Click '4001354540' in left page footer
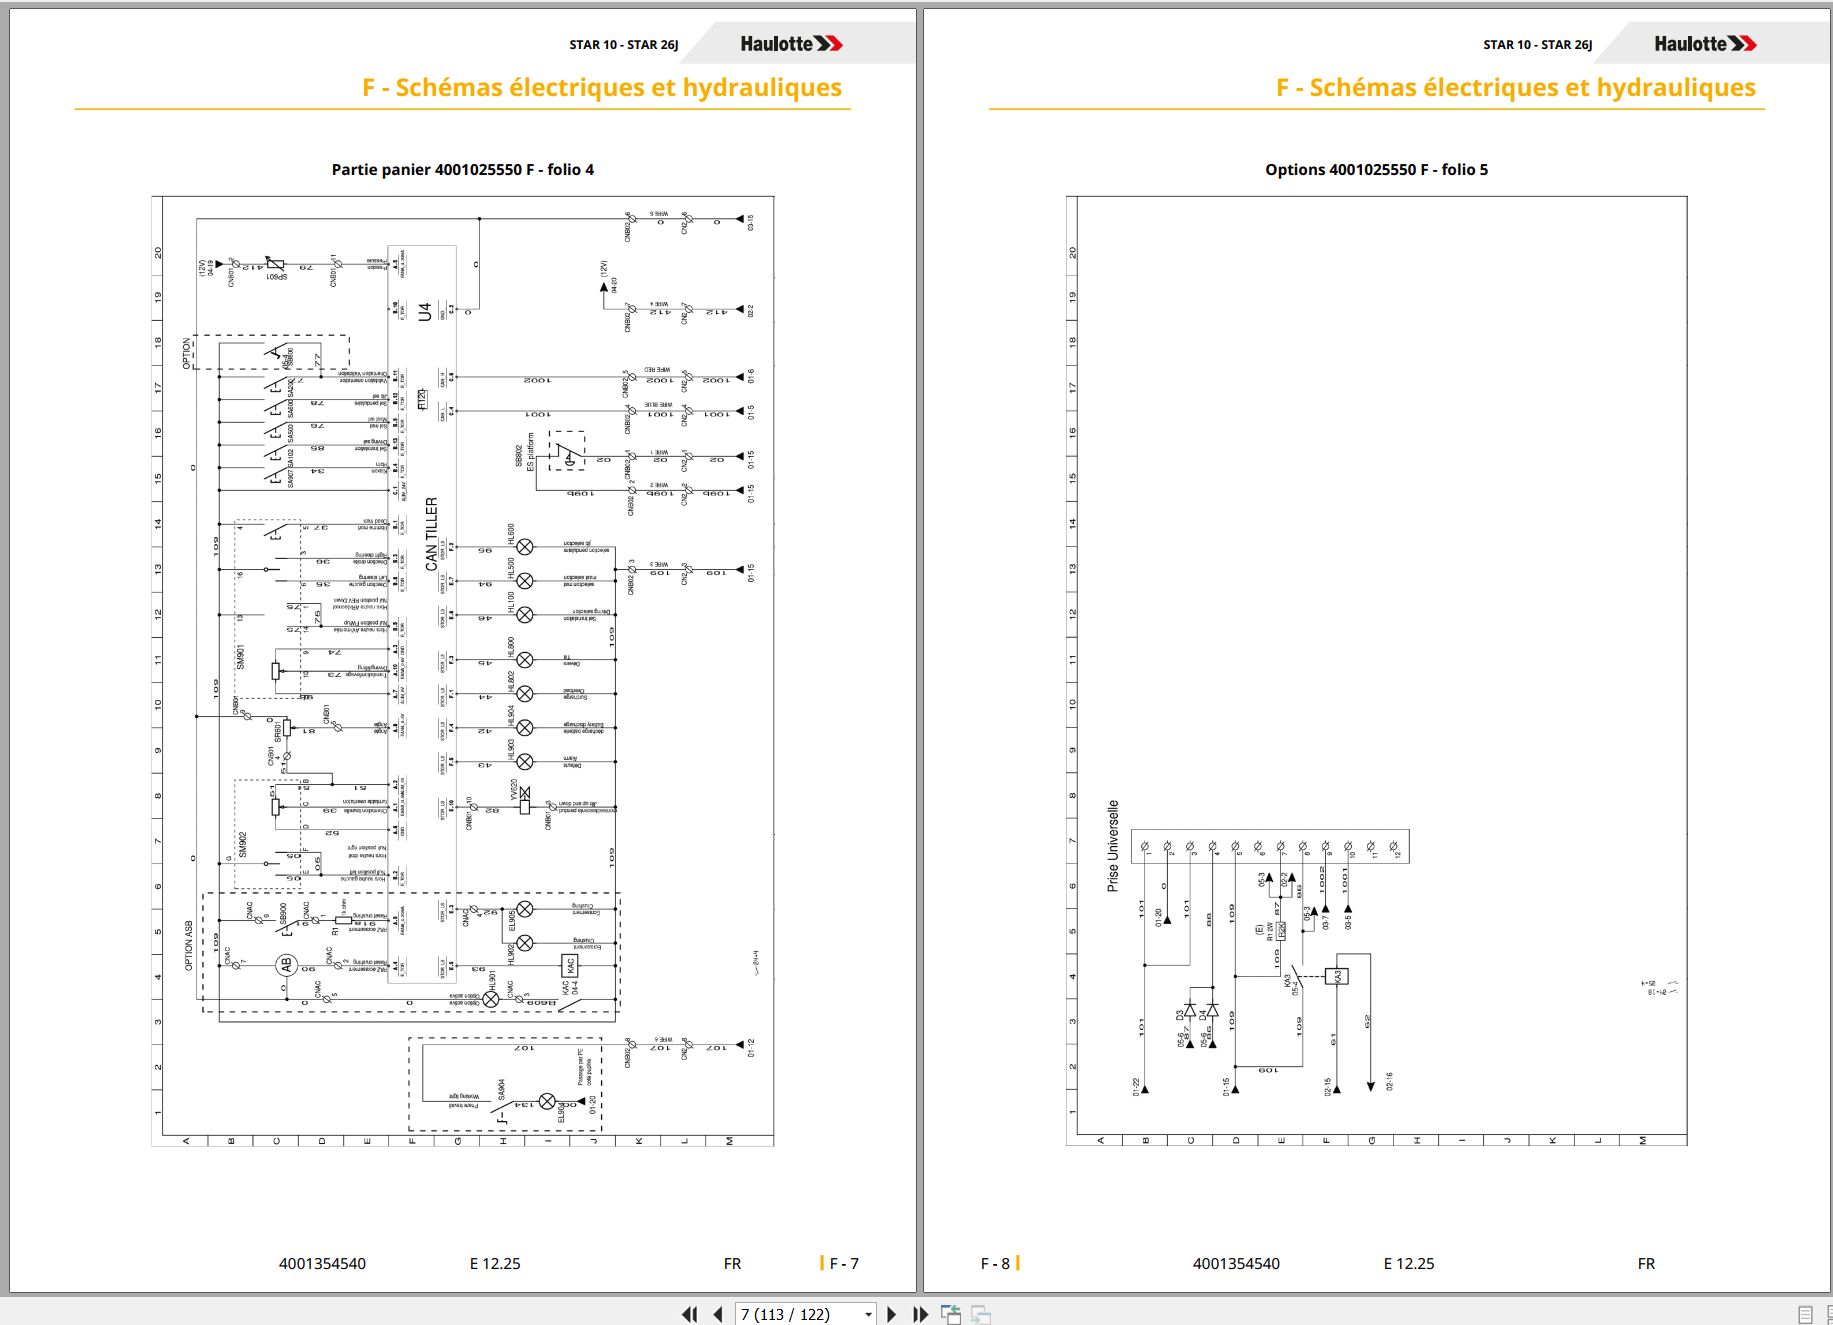The width and height of the screenshot is (1833, 1325). [322, 1263]
